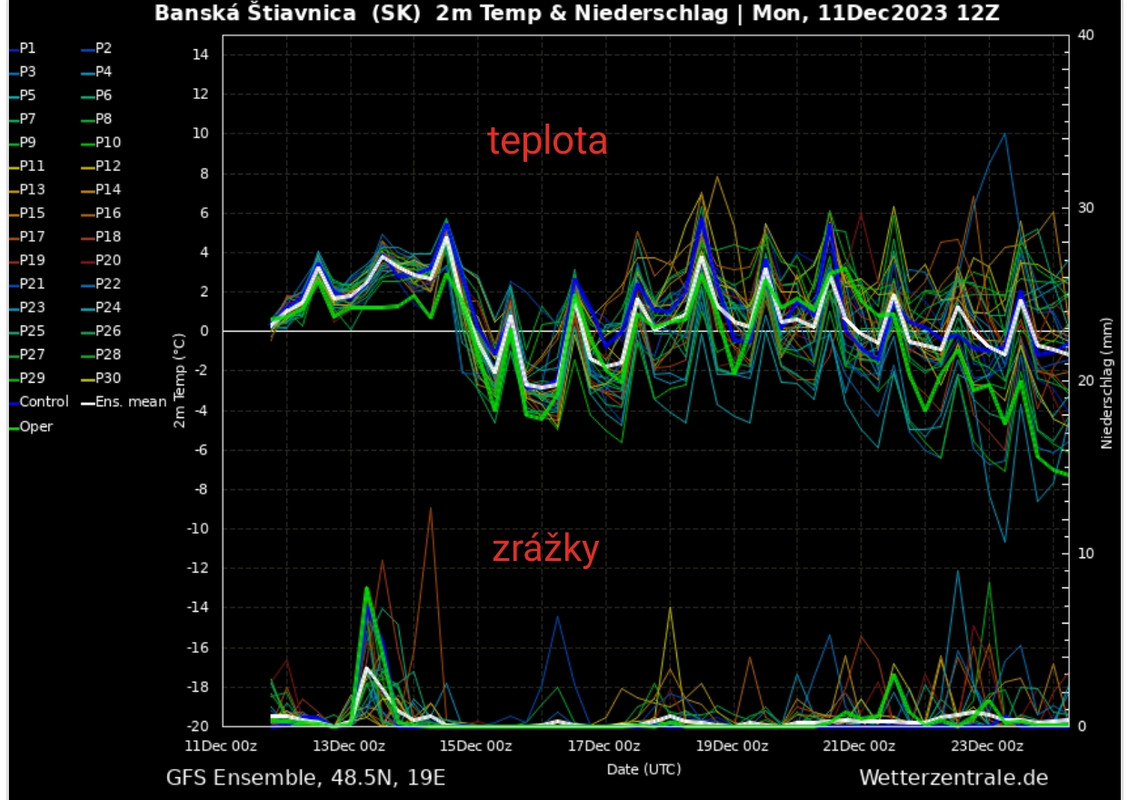The image size is (1127, 800).
Task: Click the 15Dec 00z date tick
Action: click(x=476, y=746)
